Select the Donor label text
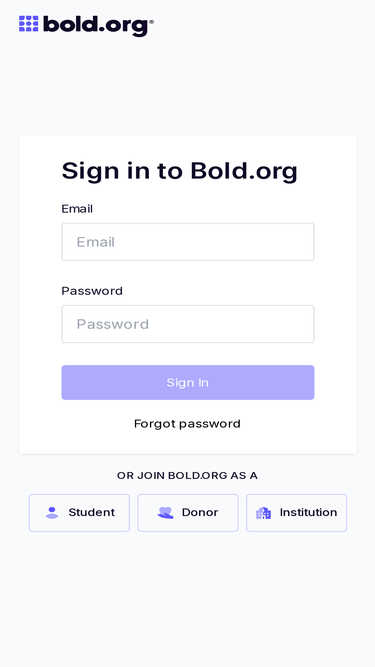375x667 pixels. (200, 512)
